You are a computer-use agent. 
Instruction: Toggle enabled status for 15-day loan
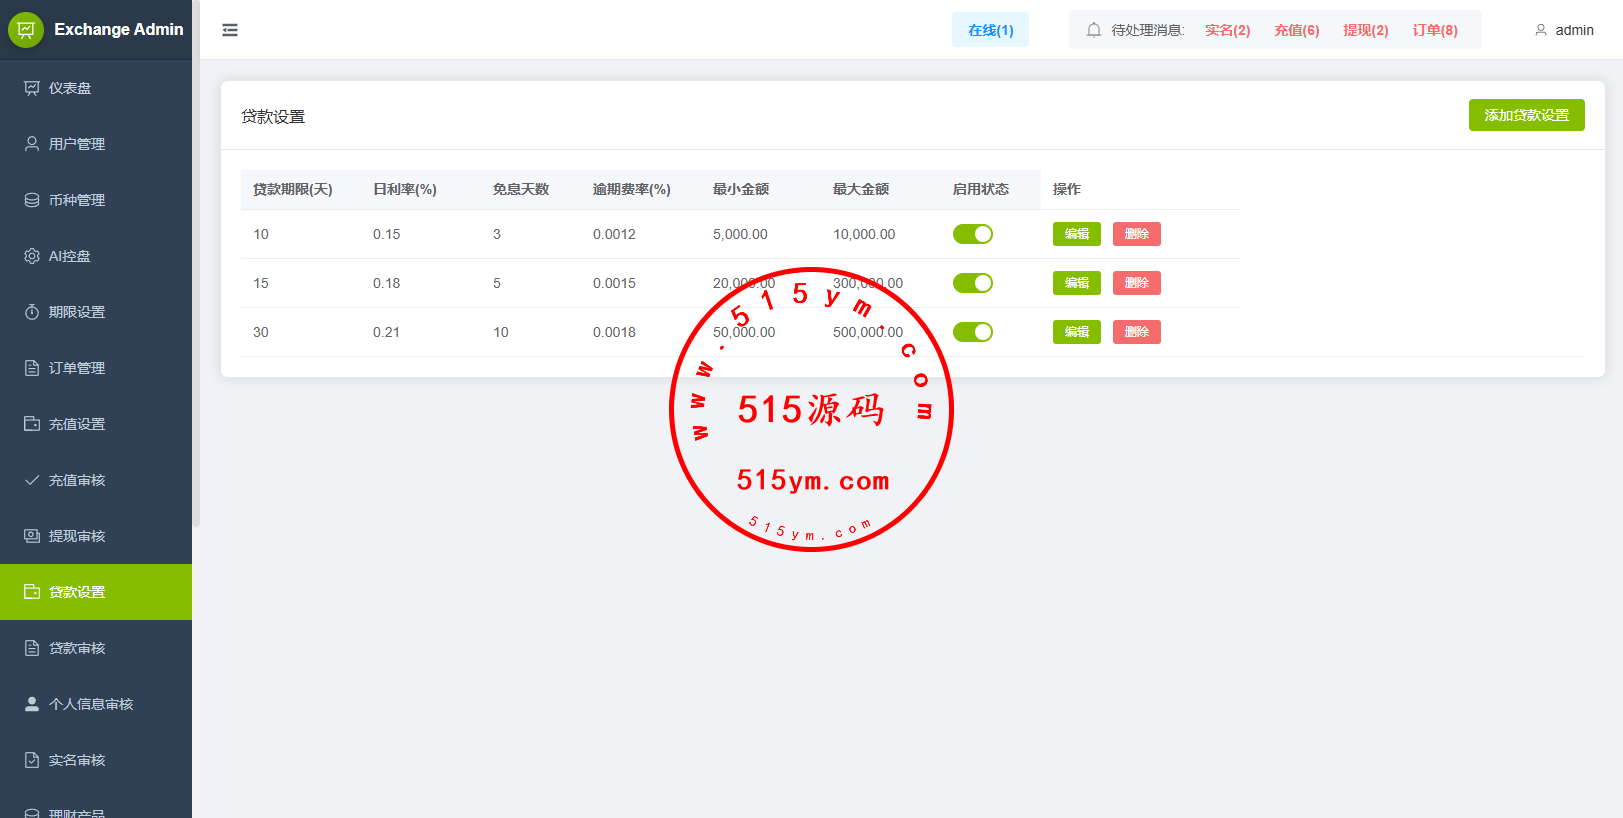[973, 283]
